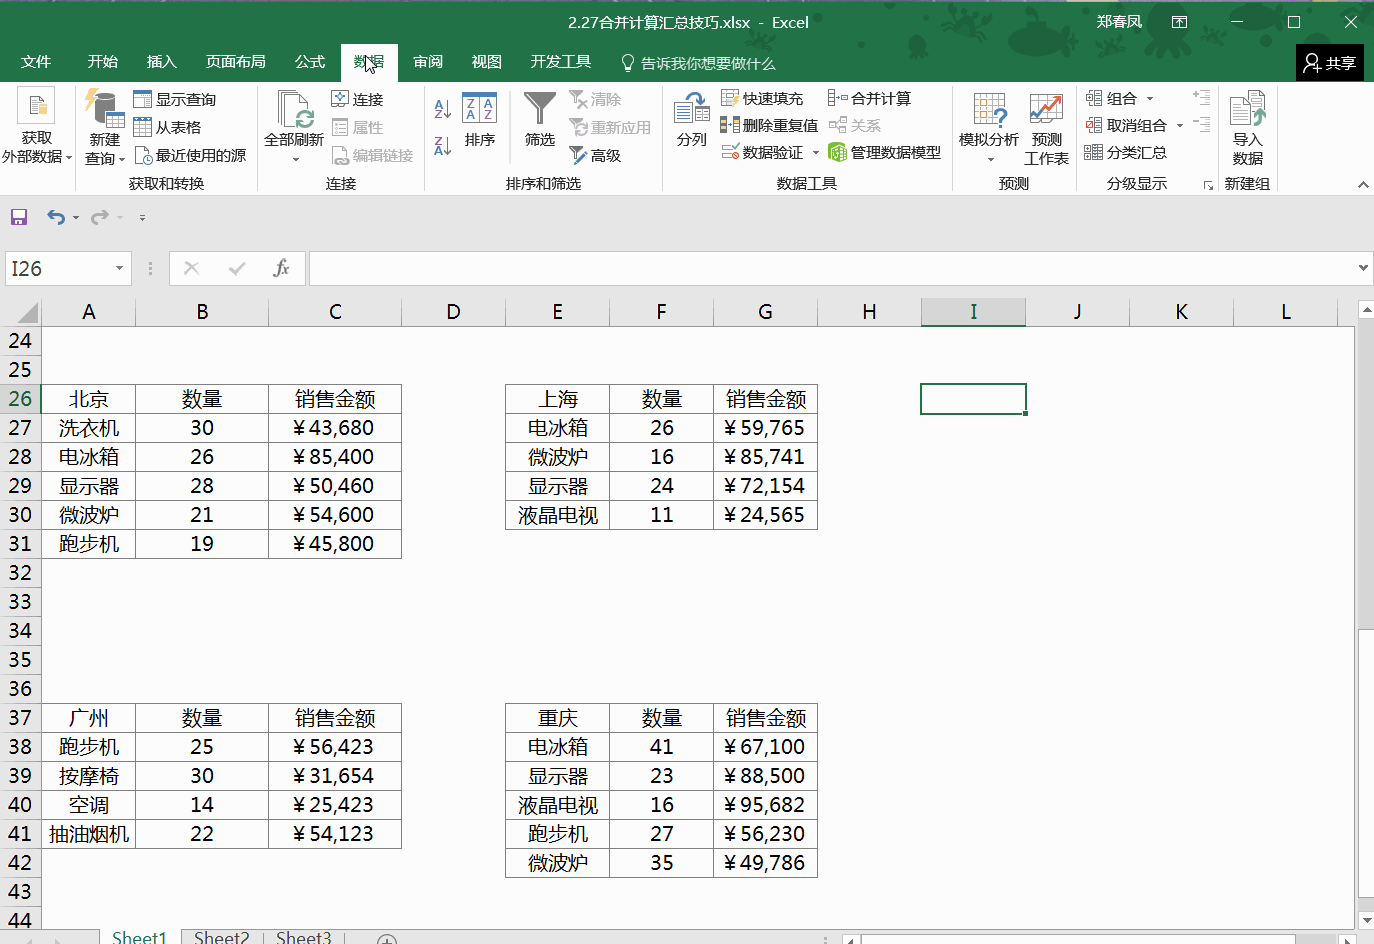Click Group (组合) icon

pyautogui.click(x=1094, y=98)
